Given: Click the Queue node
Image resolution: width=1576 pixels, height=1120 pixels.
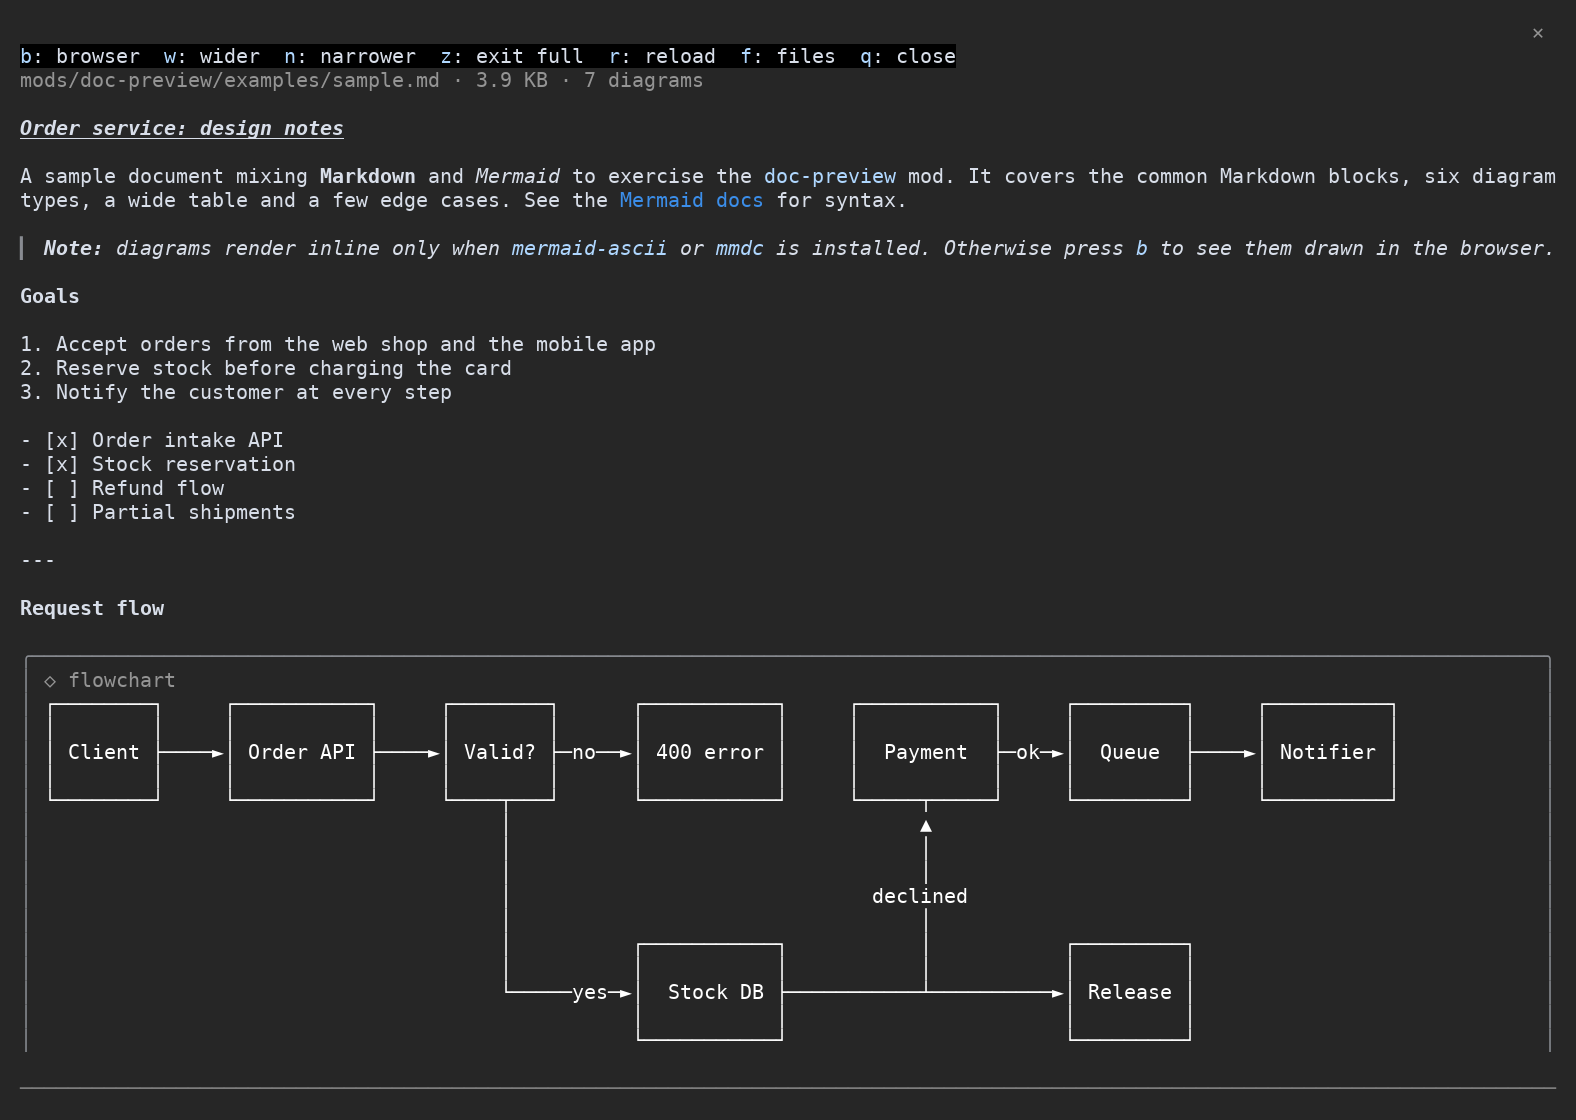Looking at the screenshot, I should (1130, 752).
